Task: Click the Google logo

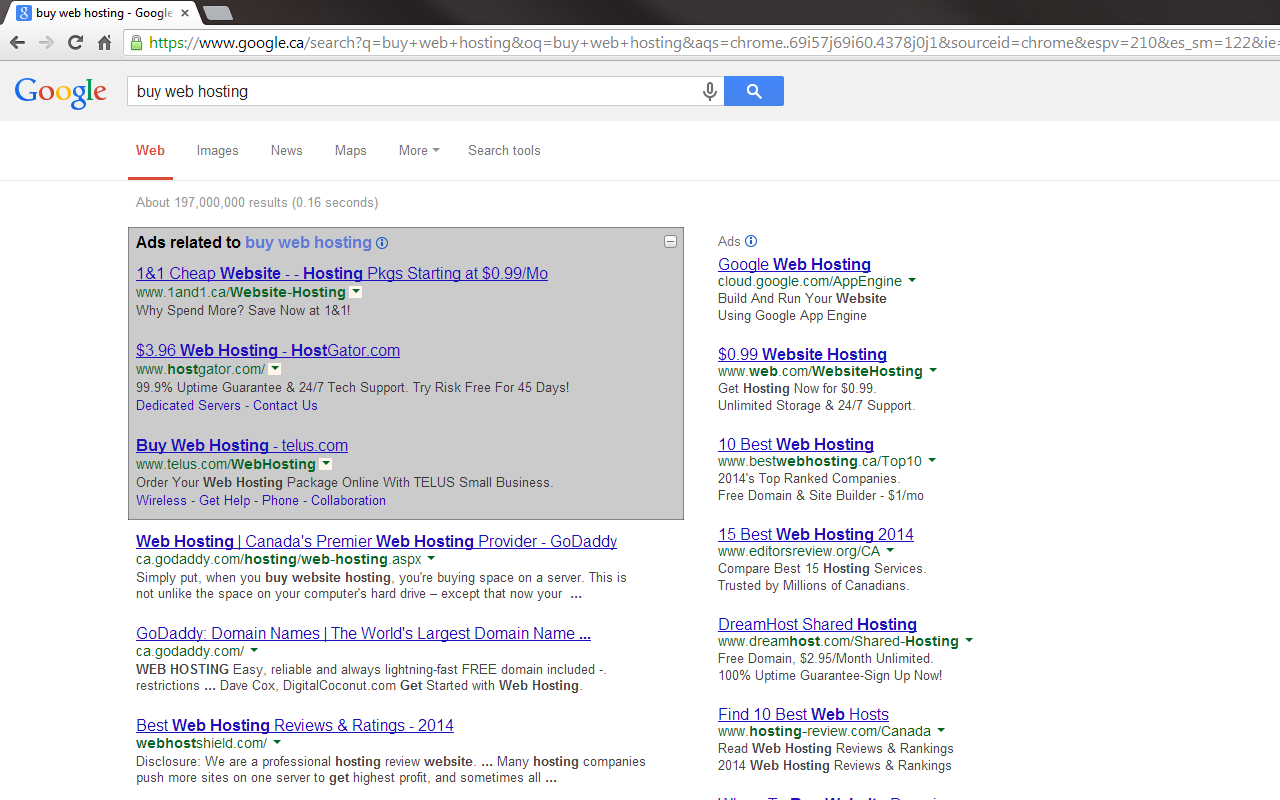Action: pyautogui.click(x=61, y=92)
